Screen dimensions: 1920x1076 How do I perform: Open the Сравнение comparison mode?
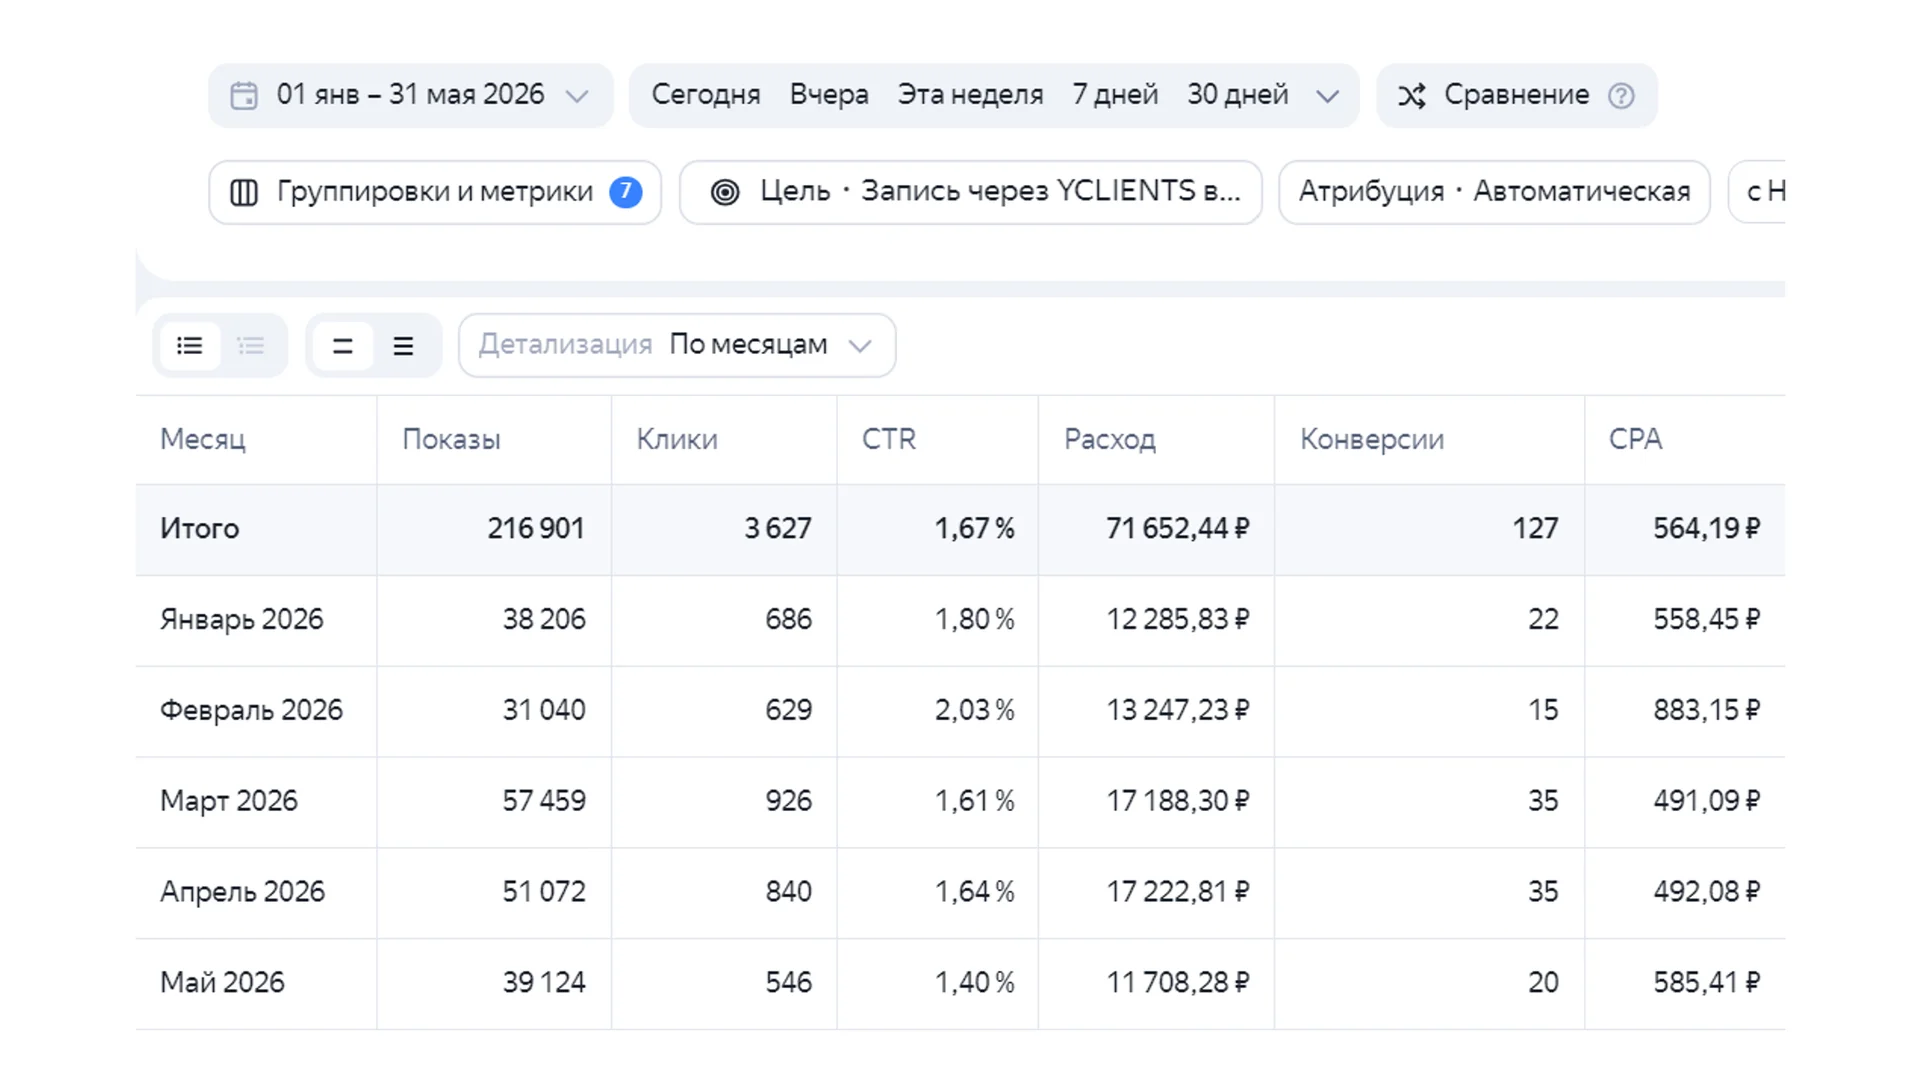[x=1516, y=95]
